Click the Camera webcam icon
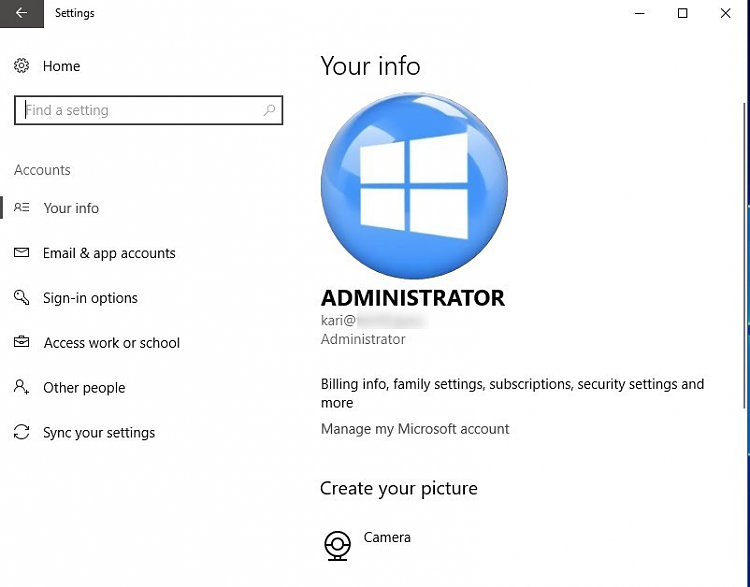The width and height of the screenshot is (750, 587). click(337, 545)
